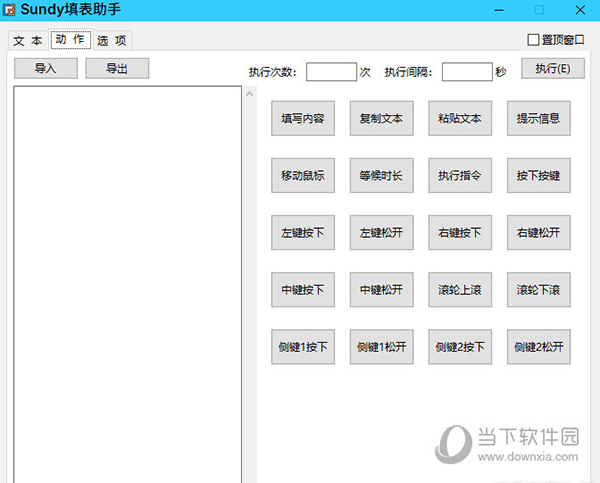Click the 侧键2按下 button
600x483 pixels.
pos(460,347)
